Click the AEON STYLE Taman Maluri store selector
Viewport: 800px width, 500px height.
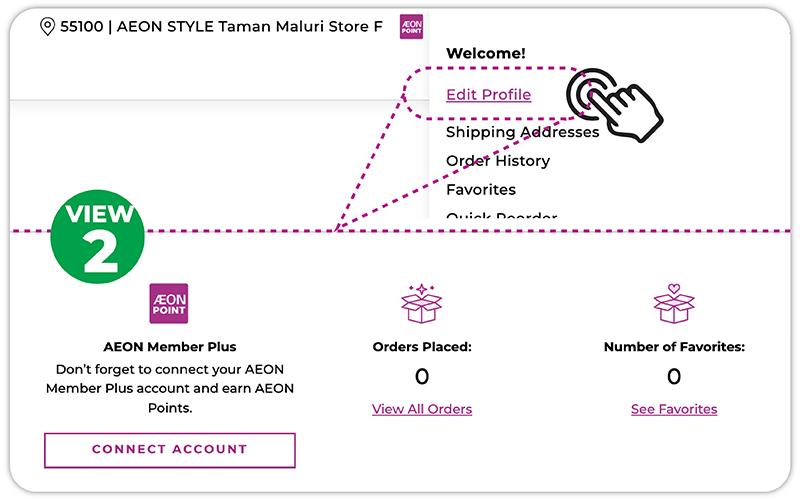[221, 27]
